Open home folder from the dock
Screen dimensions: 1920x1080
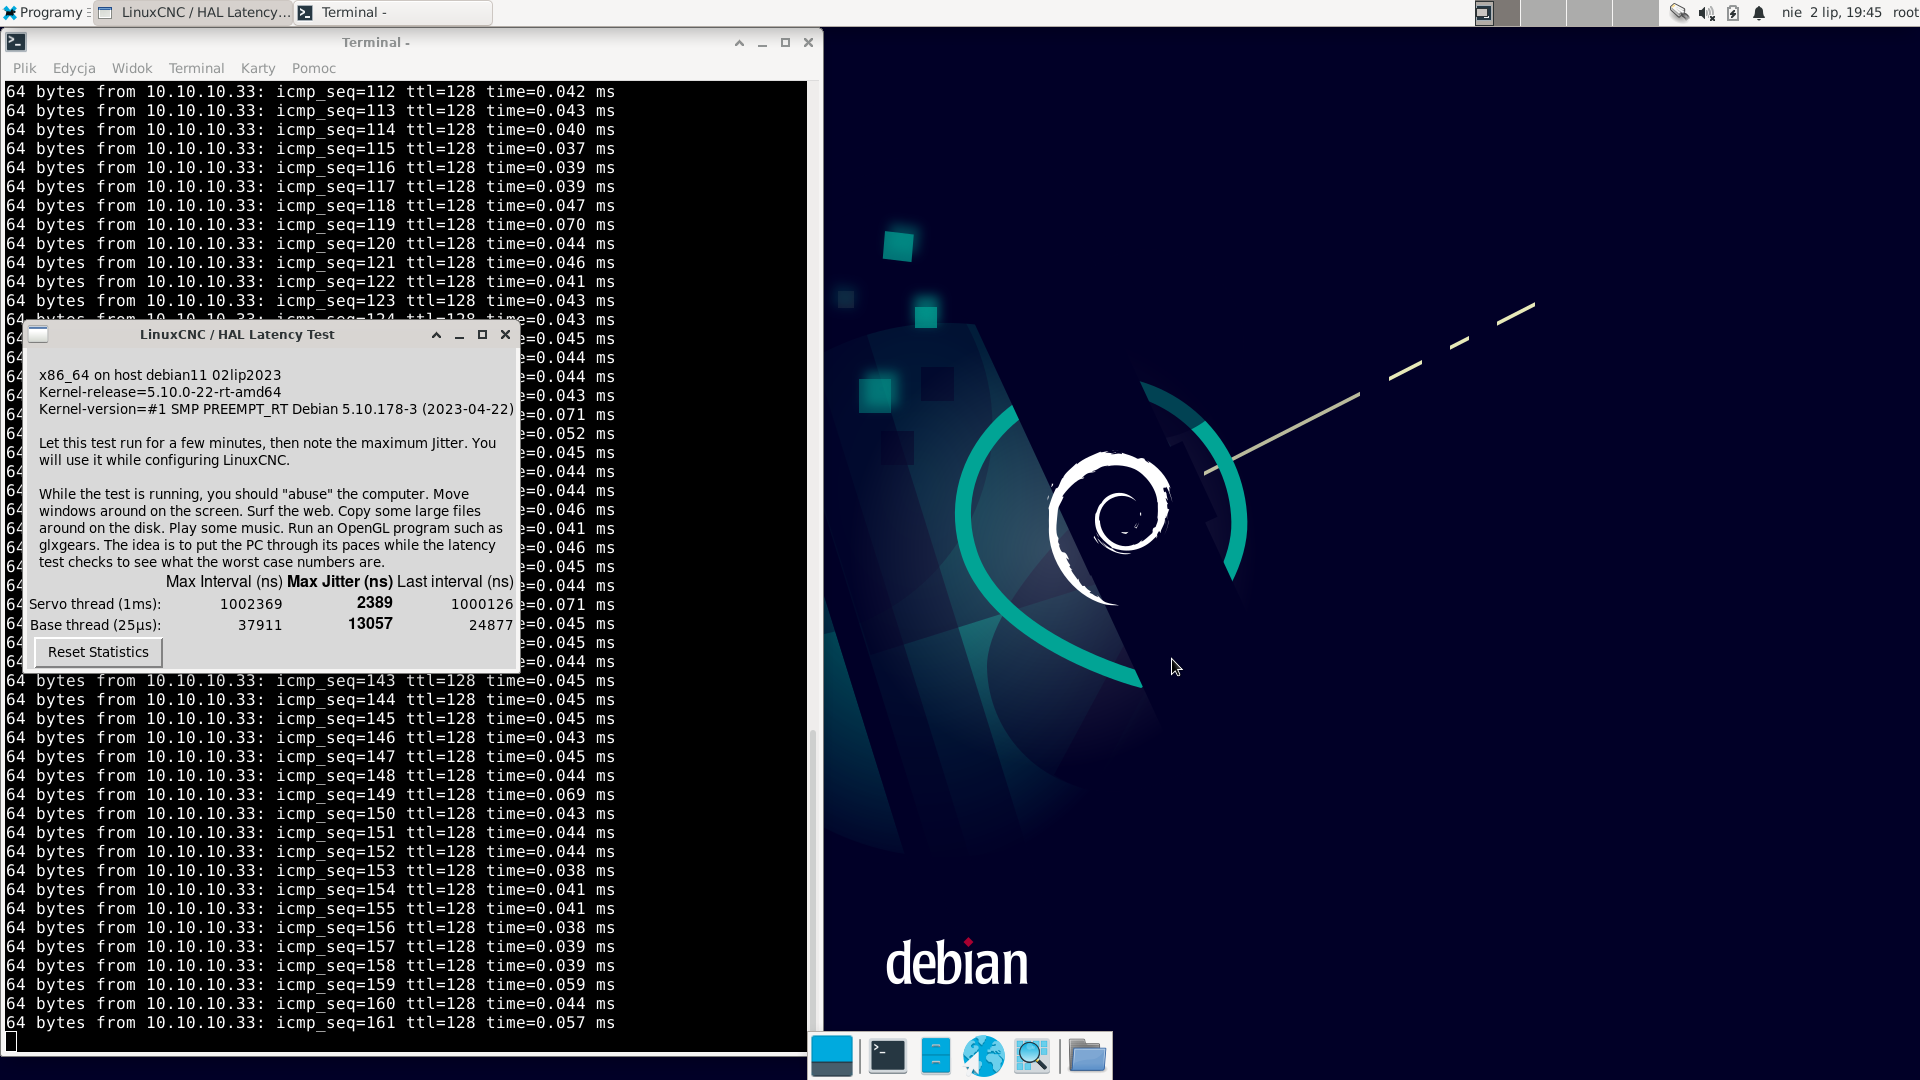(1087, 1056)
